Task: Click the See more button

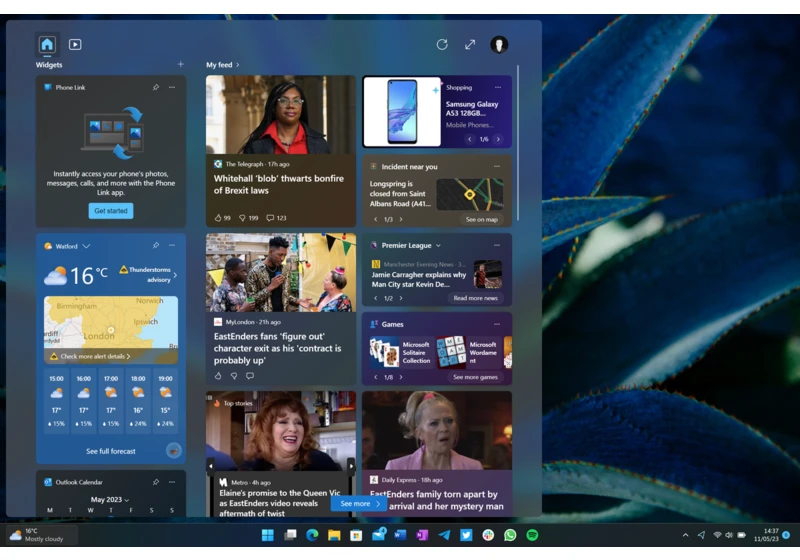Action: (359, 503)
